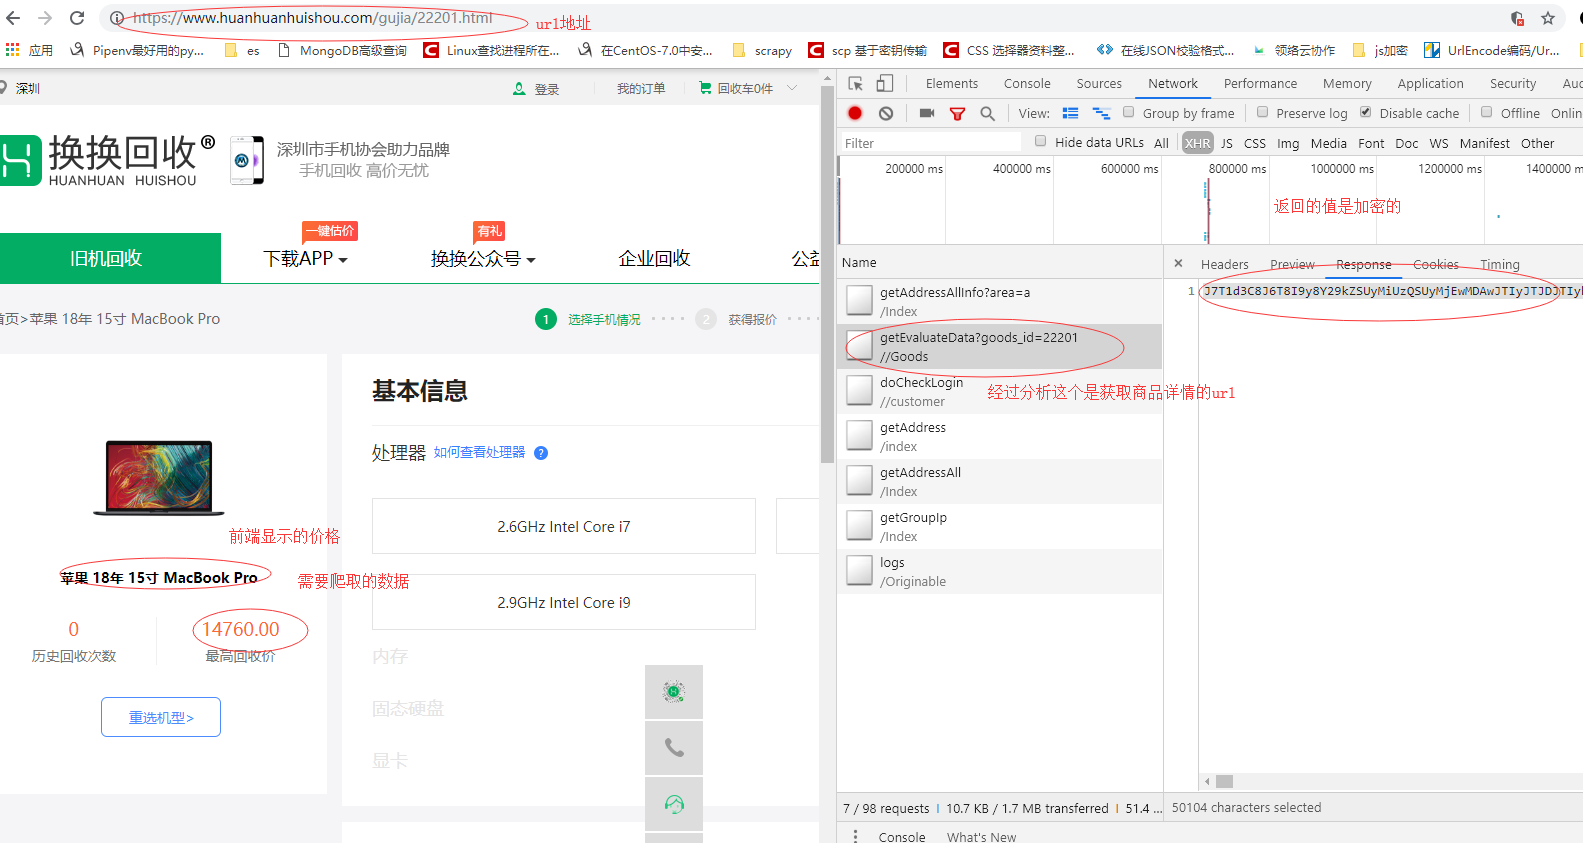Click the processor help question icon
The image size is (1583, 843).
pyautogui.click(x=541, y=453)
